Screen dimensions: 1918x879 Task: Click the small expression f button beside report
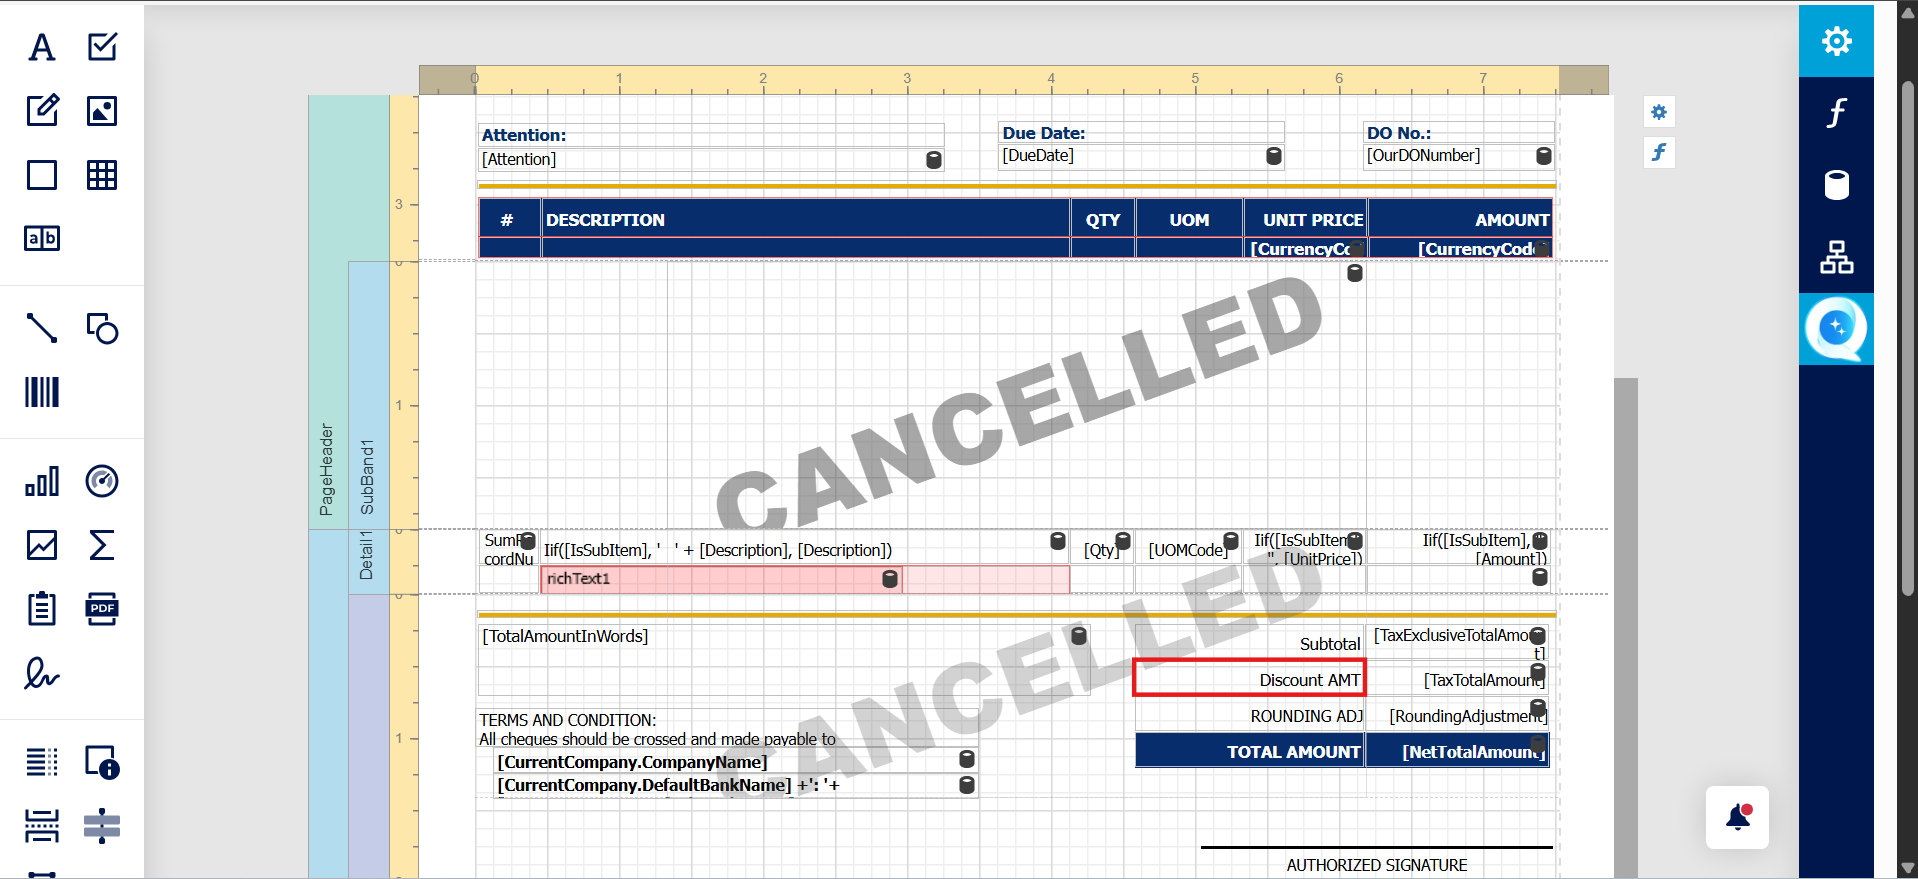1659,152
